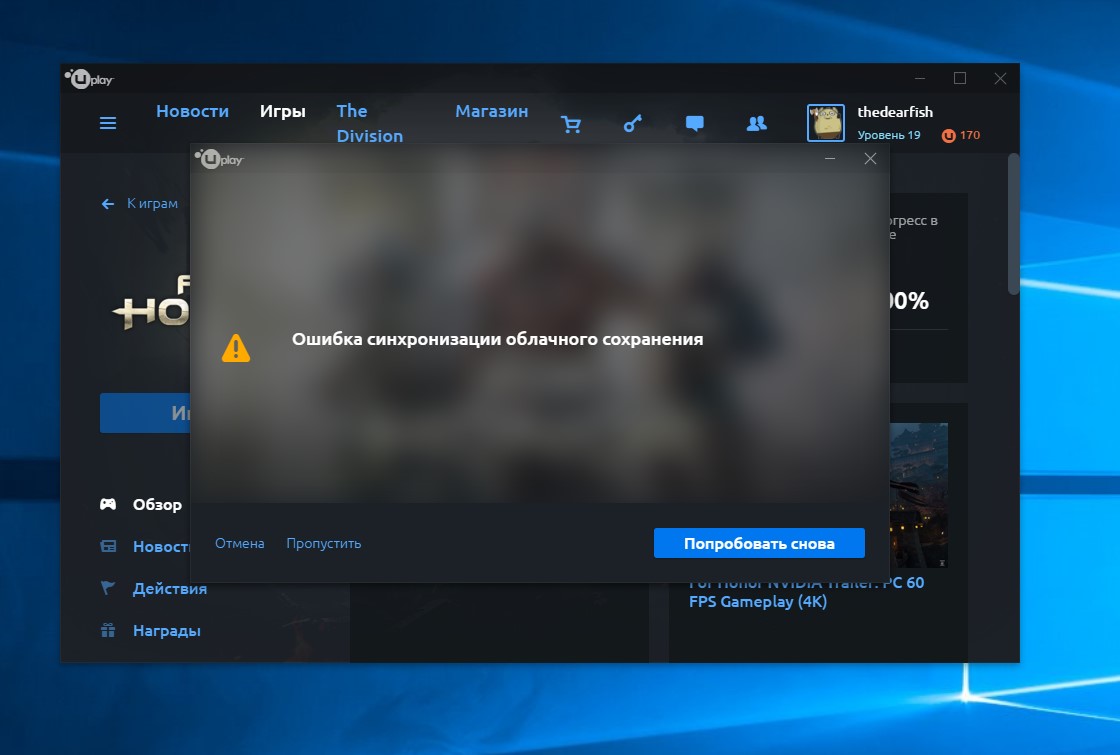Viewport: 1120px width, 755px height.
Task: Open the hamburger menu in Uplay
Action: click(x=108, y=124)
